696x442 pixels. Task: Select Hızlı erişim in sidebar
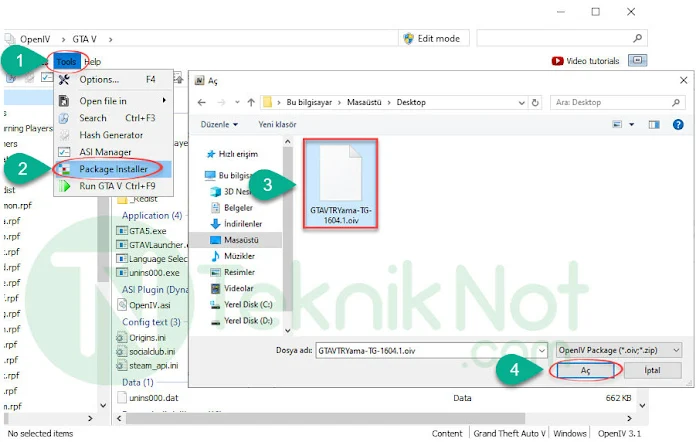[x=238, y=154]
